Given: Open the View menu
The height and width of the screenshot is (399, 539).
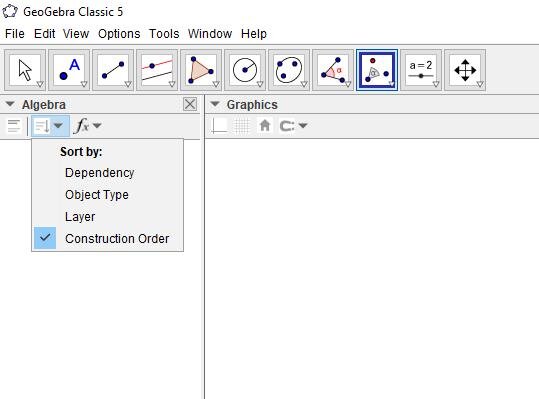Looking at the screenshot, I should [76, 34].
